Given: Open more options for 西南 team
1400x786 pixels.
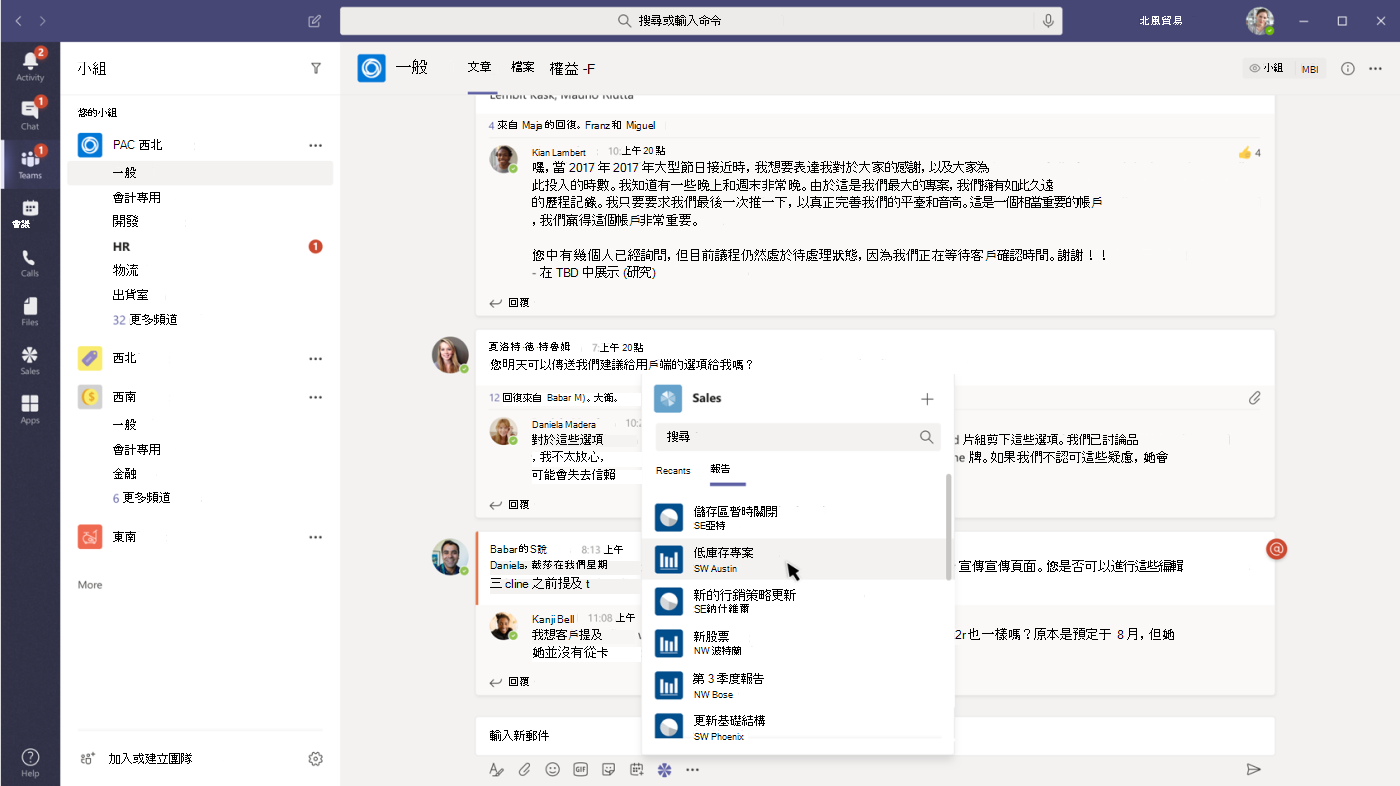Looking at the screenshot, I should pyautogui.click(x=316, y=397).
